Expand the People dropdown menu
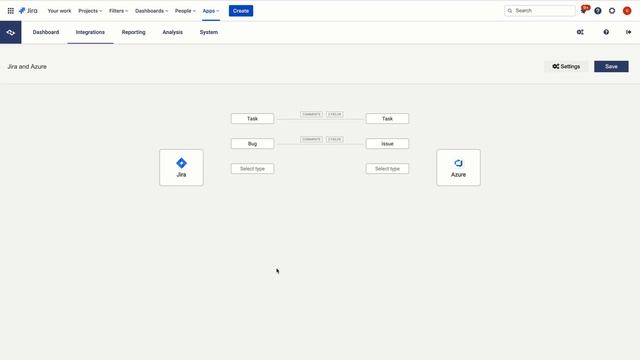Viewport: 640px width, 360px height. point(185,11)
